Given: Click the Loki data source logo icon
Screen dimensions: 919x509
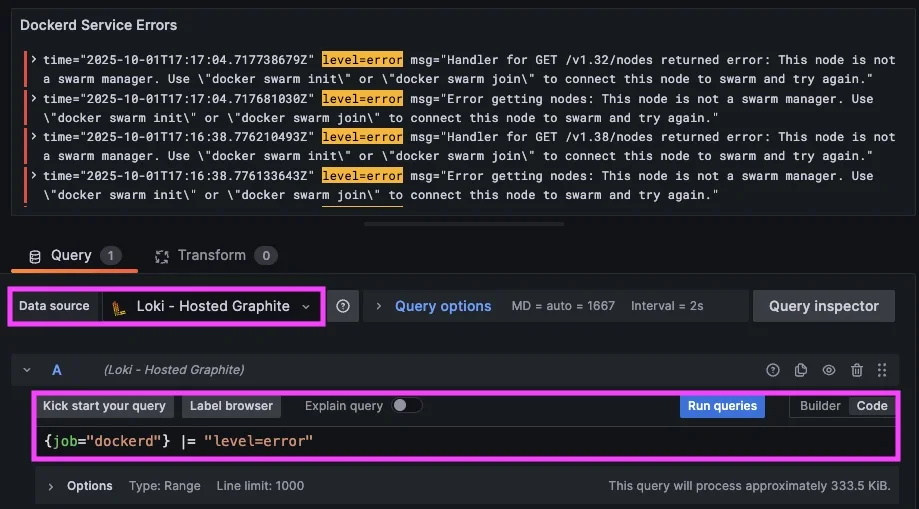Looking at the screenshot, I should point(120,307).
